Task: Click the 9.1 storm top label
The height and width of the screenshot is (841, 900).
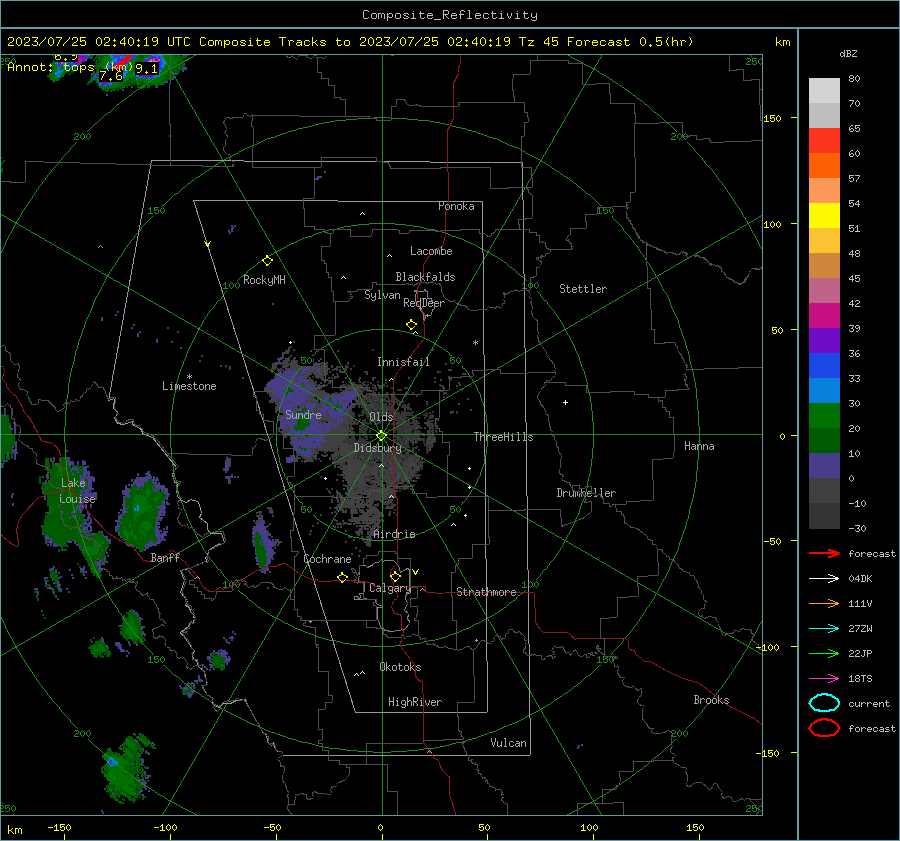Action: pos(146,68)
